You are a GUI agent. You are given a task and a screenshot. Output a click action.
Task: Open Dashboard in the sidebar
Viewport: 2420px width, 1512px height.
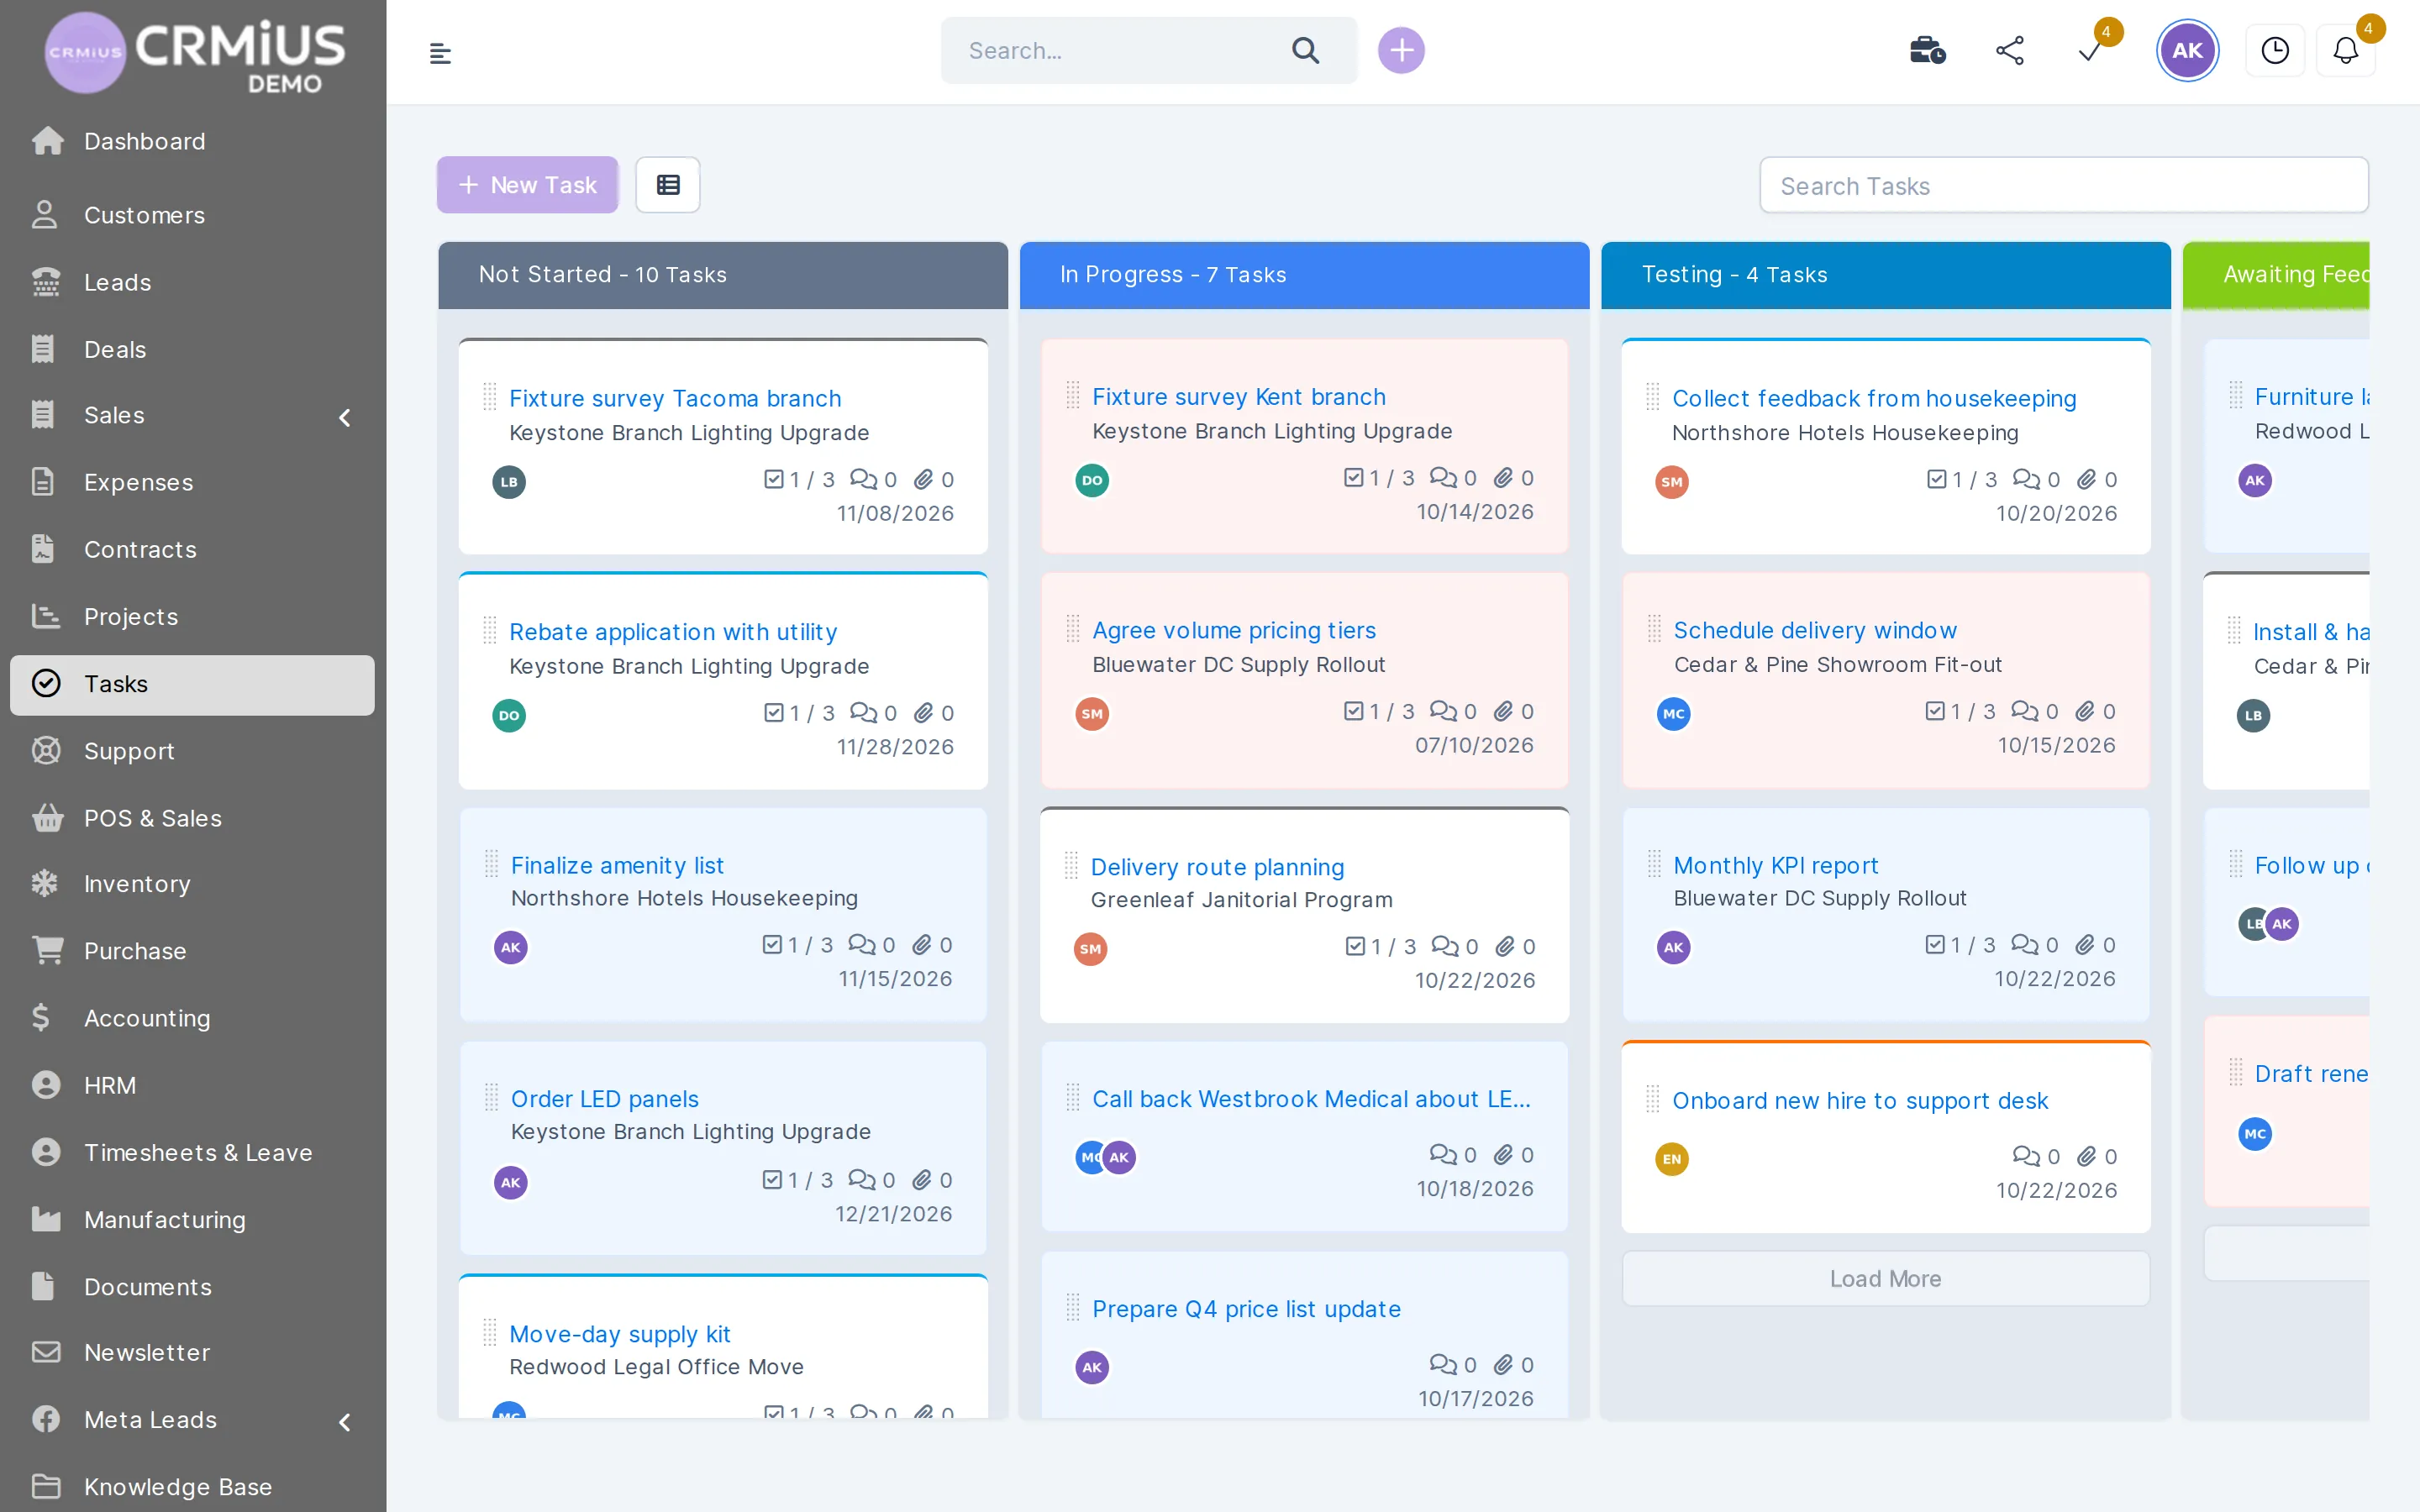point(192,141)
